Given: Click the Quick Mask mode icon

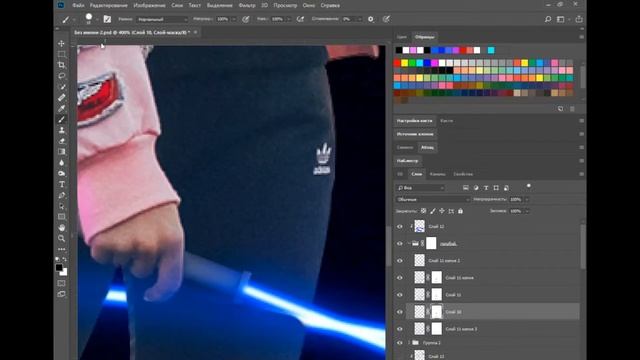Looking at the screenshot, I should tap(62, 283).
